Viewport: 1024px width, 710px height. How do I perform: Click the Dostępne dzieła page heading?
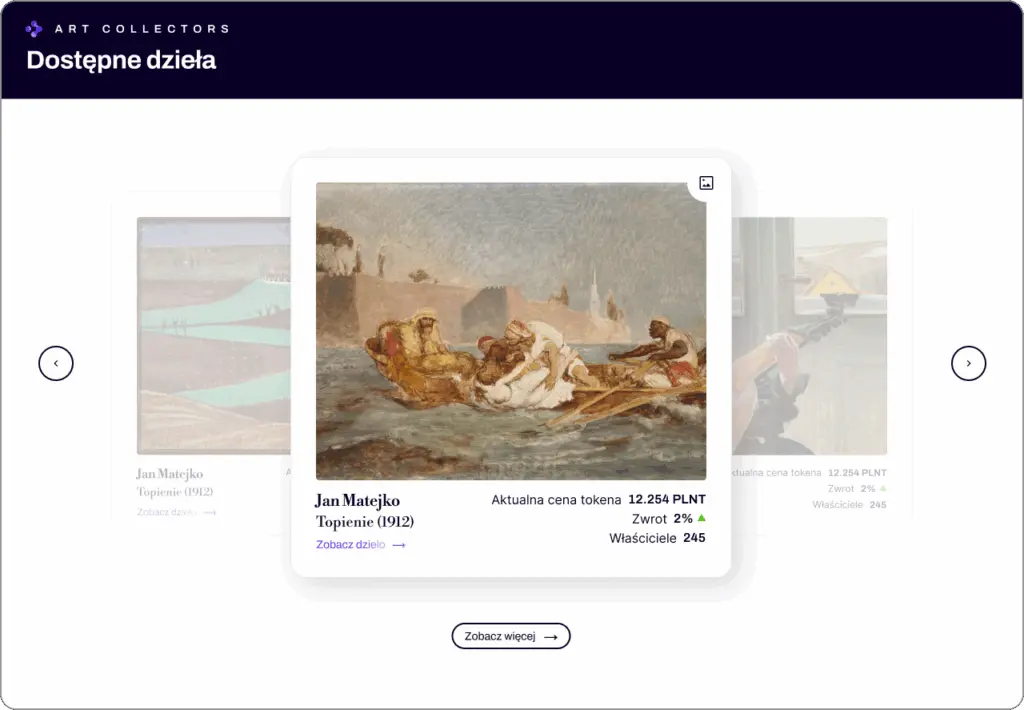pyautogui.click(x=121, y=60)
